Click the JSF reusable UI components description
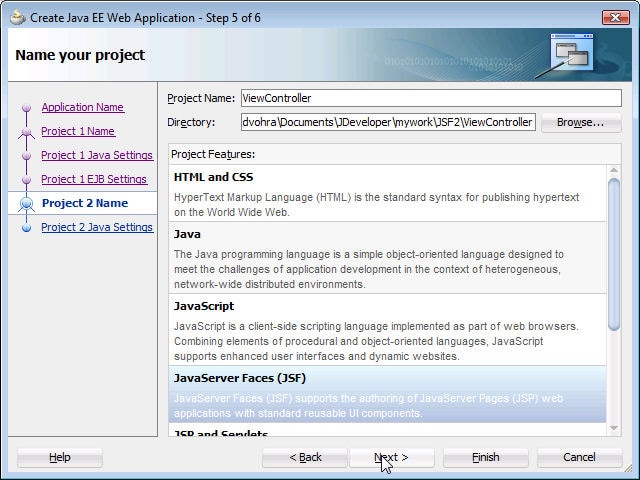The image size is (640, 480). point(368,406)
